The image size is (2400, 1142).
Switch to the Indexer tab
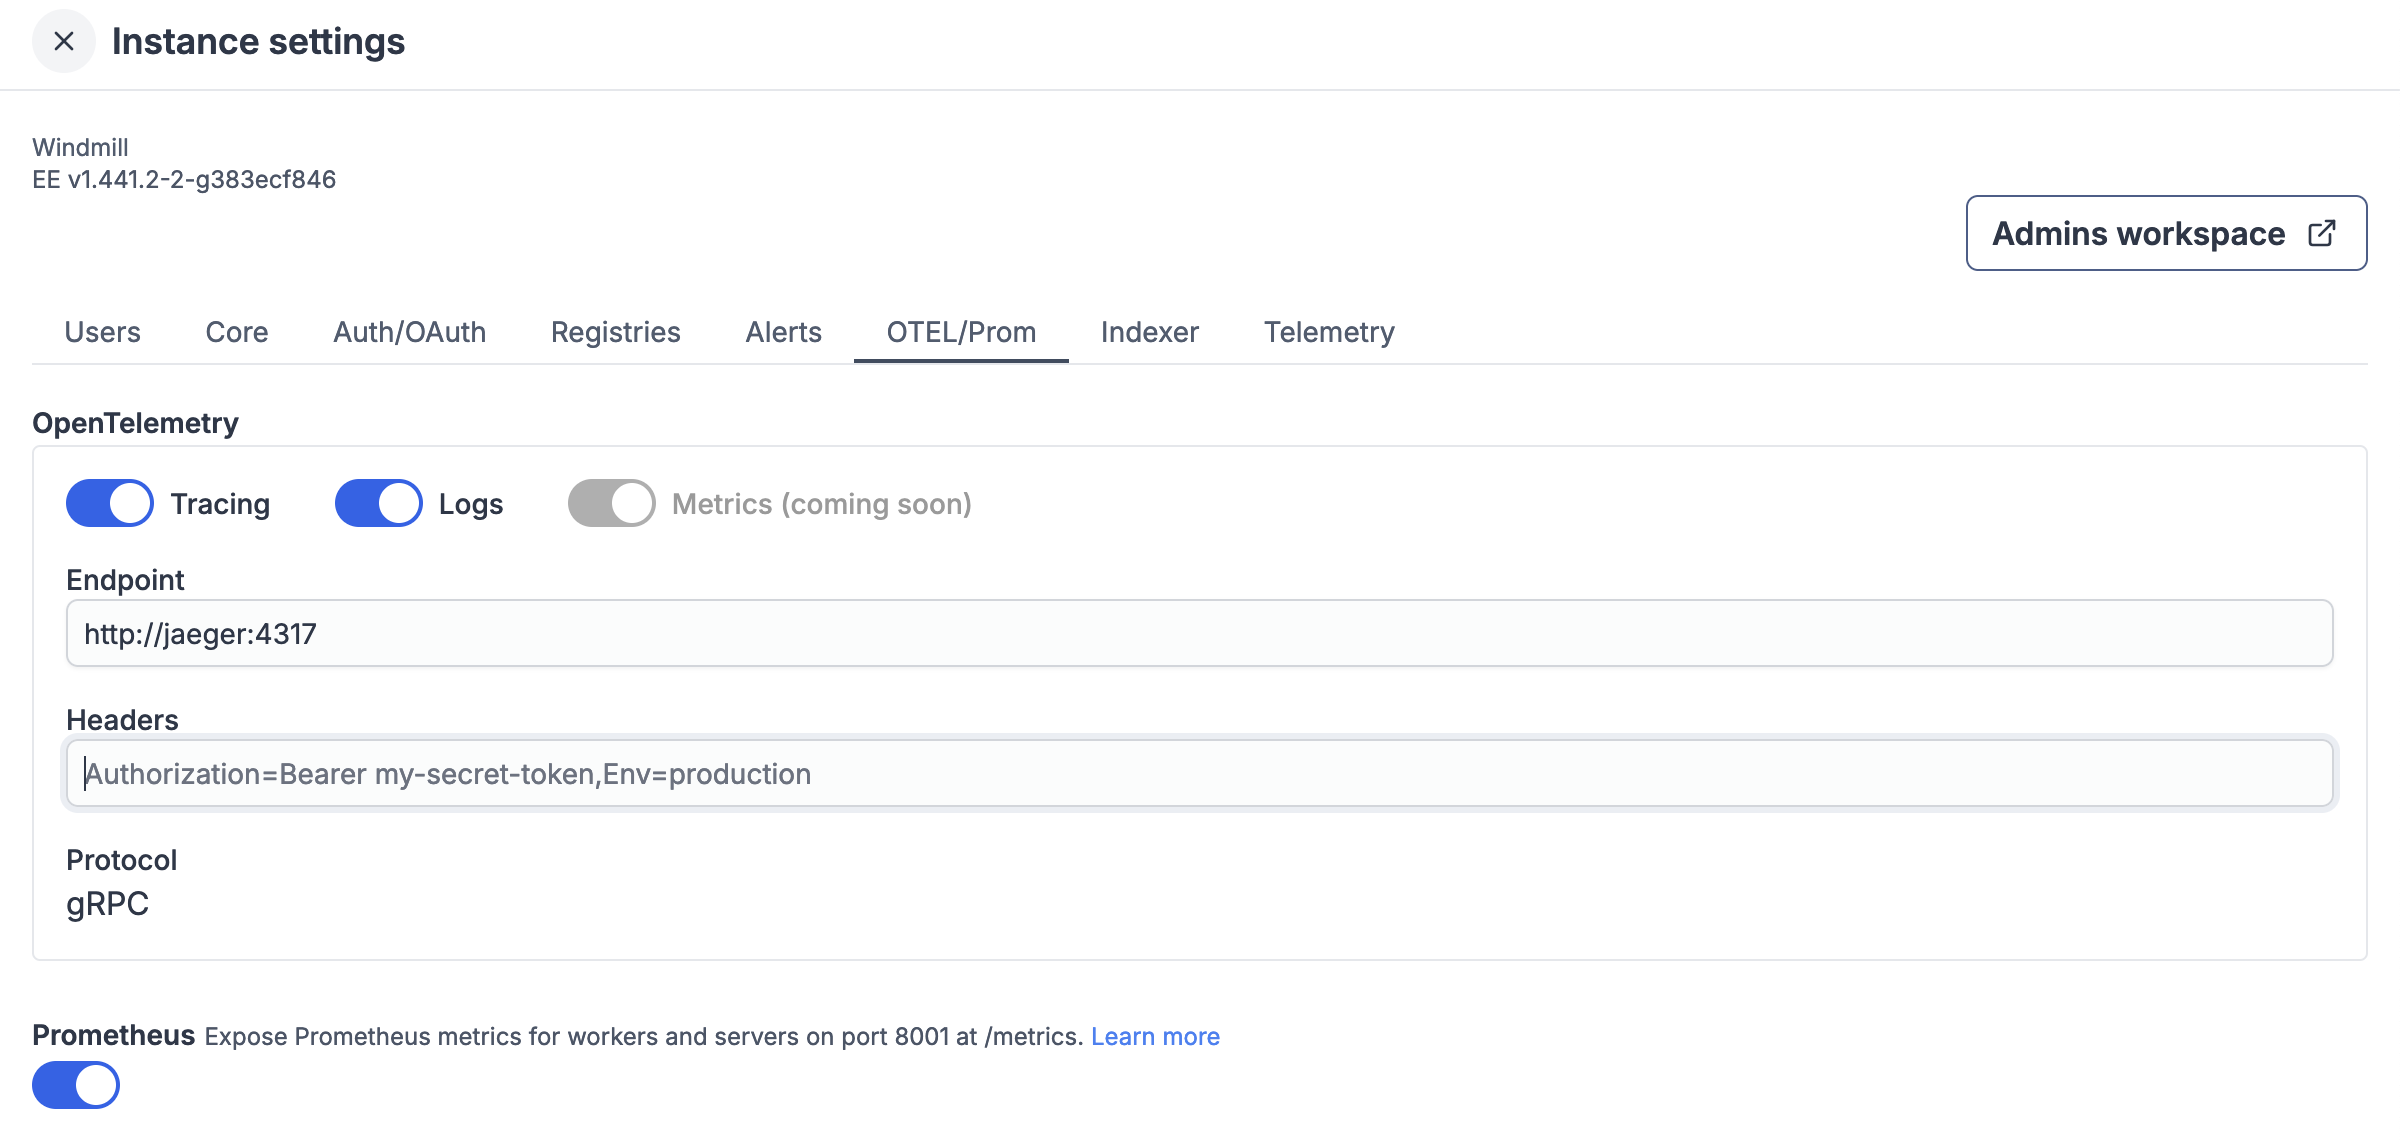1149,332
